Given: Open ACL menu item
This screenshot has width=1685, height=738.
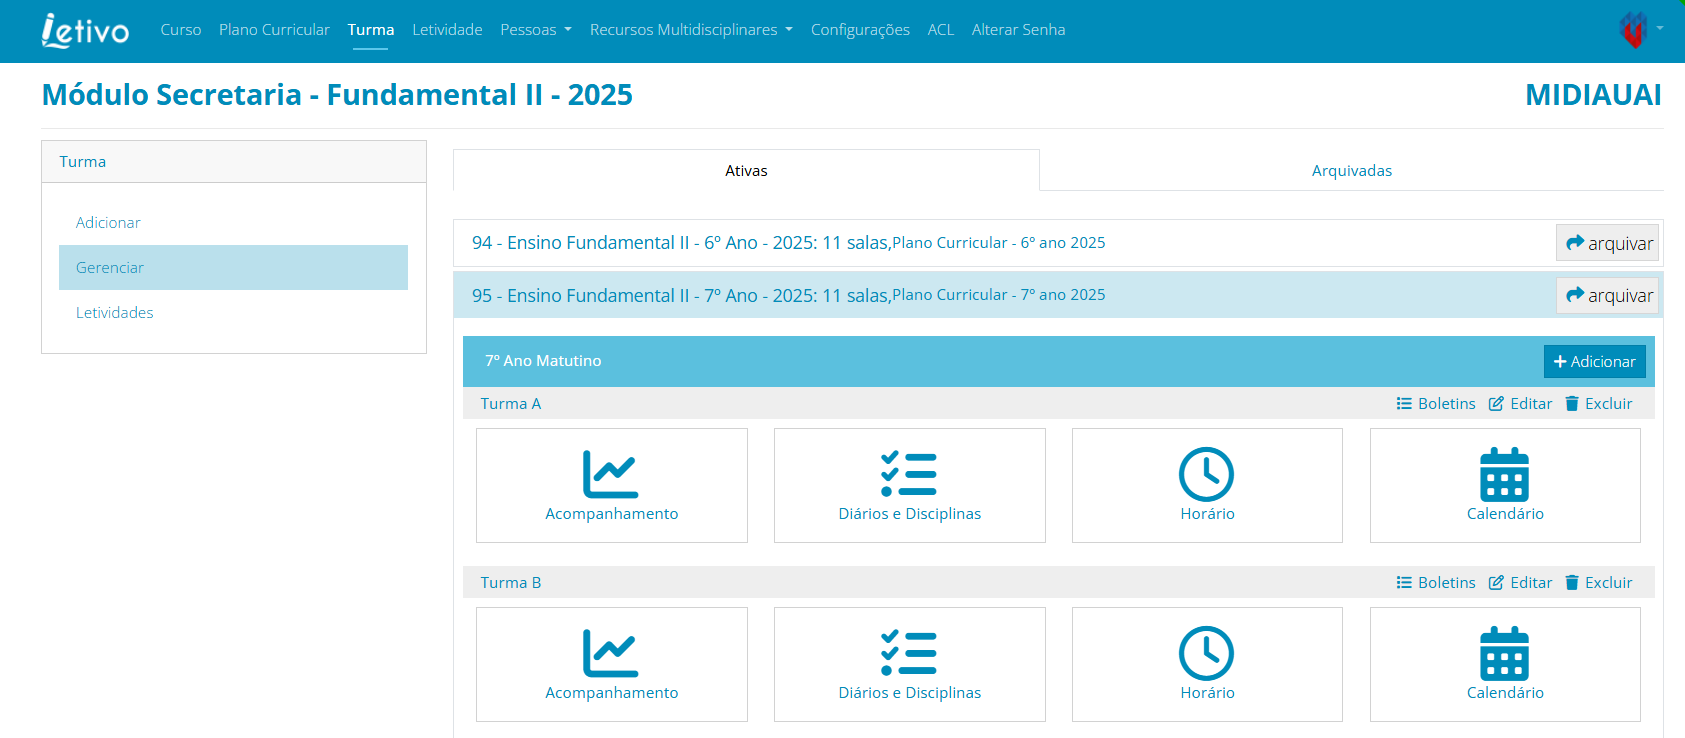Looking at the screenshot, I should (x=940, y=30).
